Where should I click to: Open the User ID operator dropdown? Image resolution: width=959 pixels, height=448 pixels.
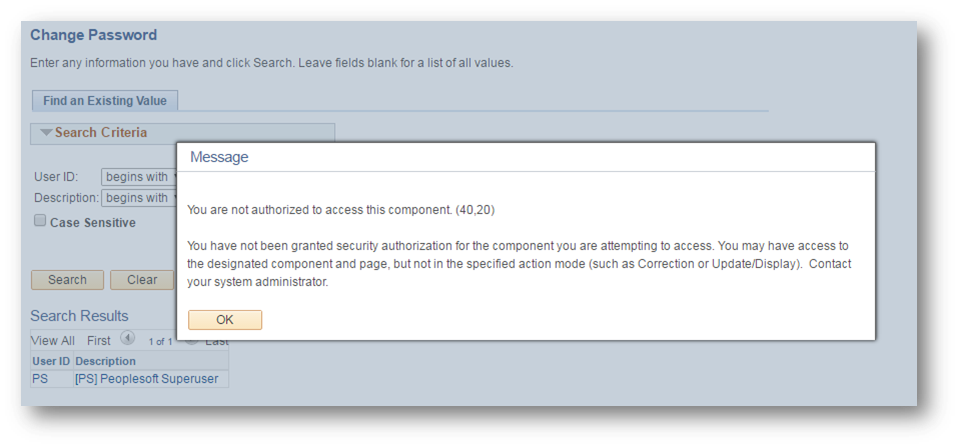pos(139,177)
